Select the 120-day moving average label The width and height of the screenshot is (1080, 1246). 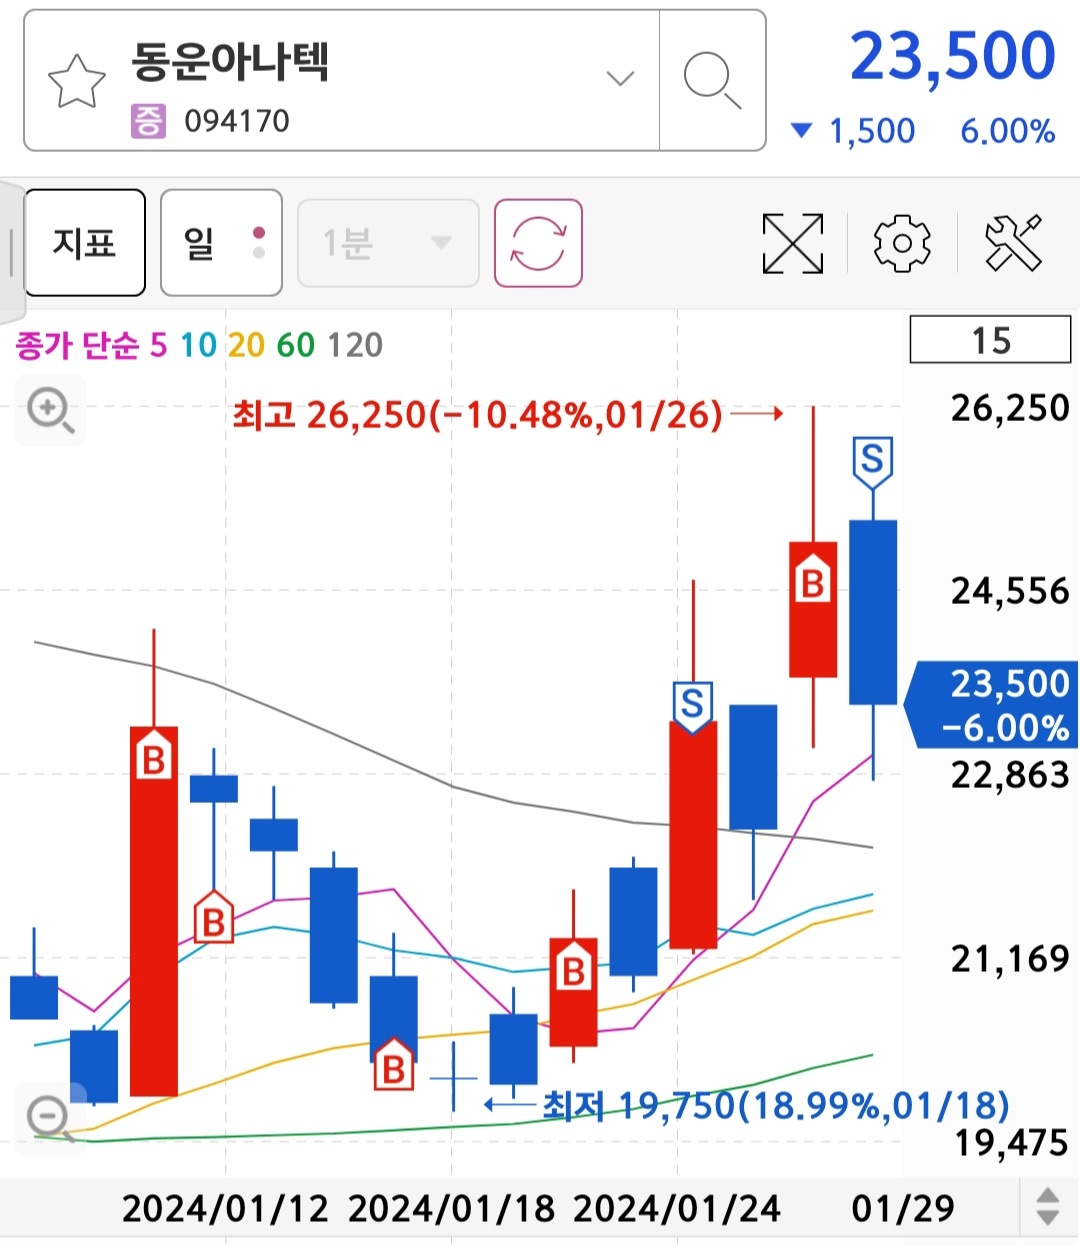[355, 345]
